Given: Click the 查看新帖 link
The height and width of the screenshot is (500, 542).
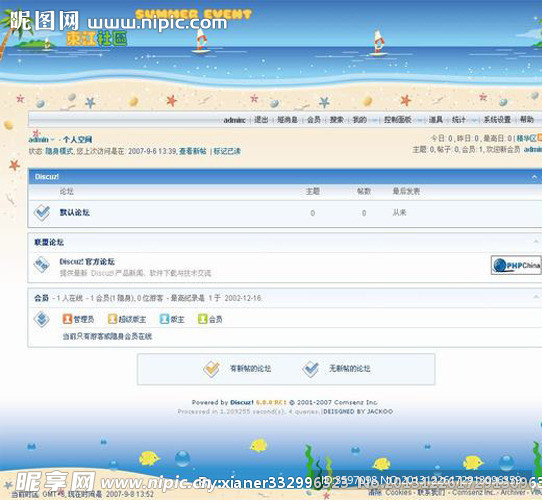Looking at the screenshot, I should coord(193,151).
